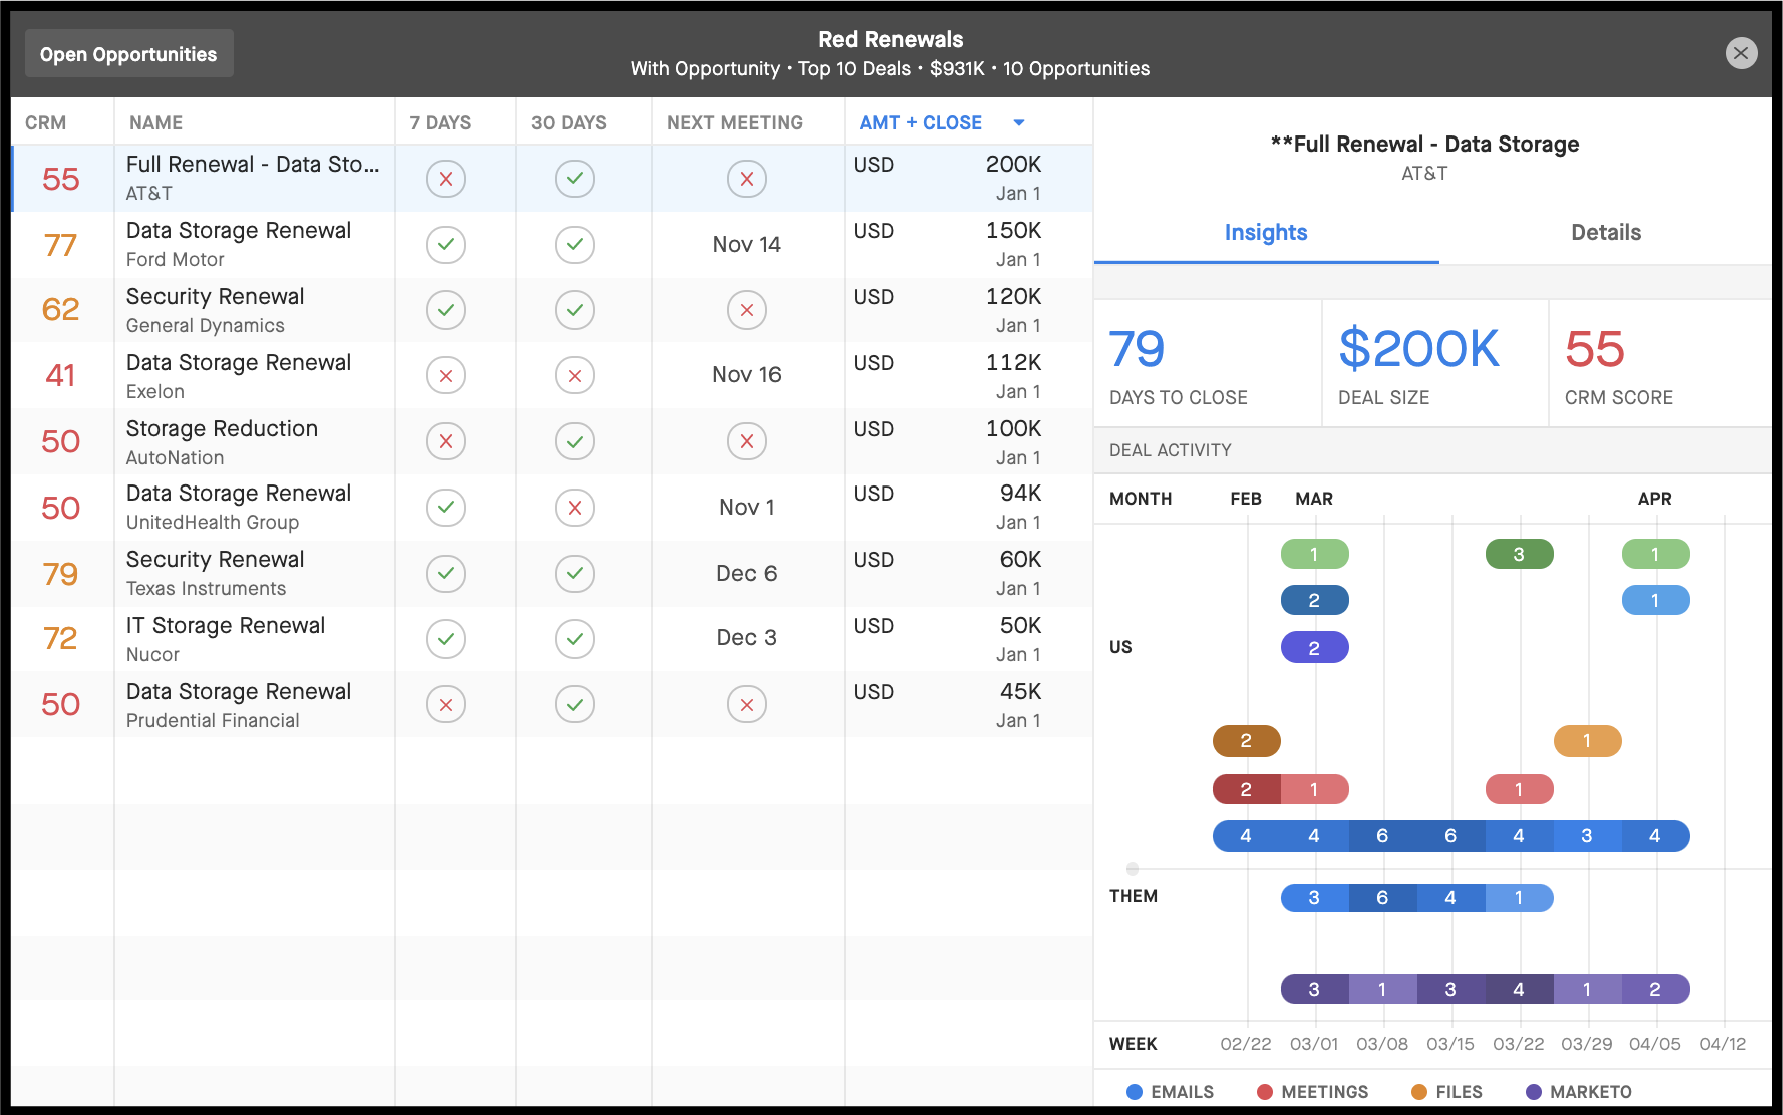The image size is (1783, 1115).
Task: Sort table by NAME column header
Action: (156, 122)
